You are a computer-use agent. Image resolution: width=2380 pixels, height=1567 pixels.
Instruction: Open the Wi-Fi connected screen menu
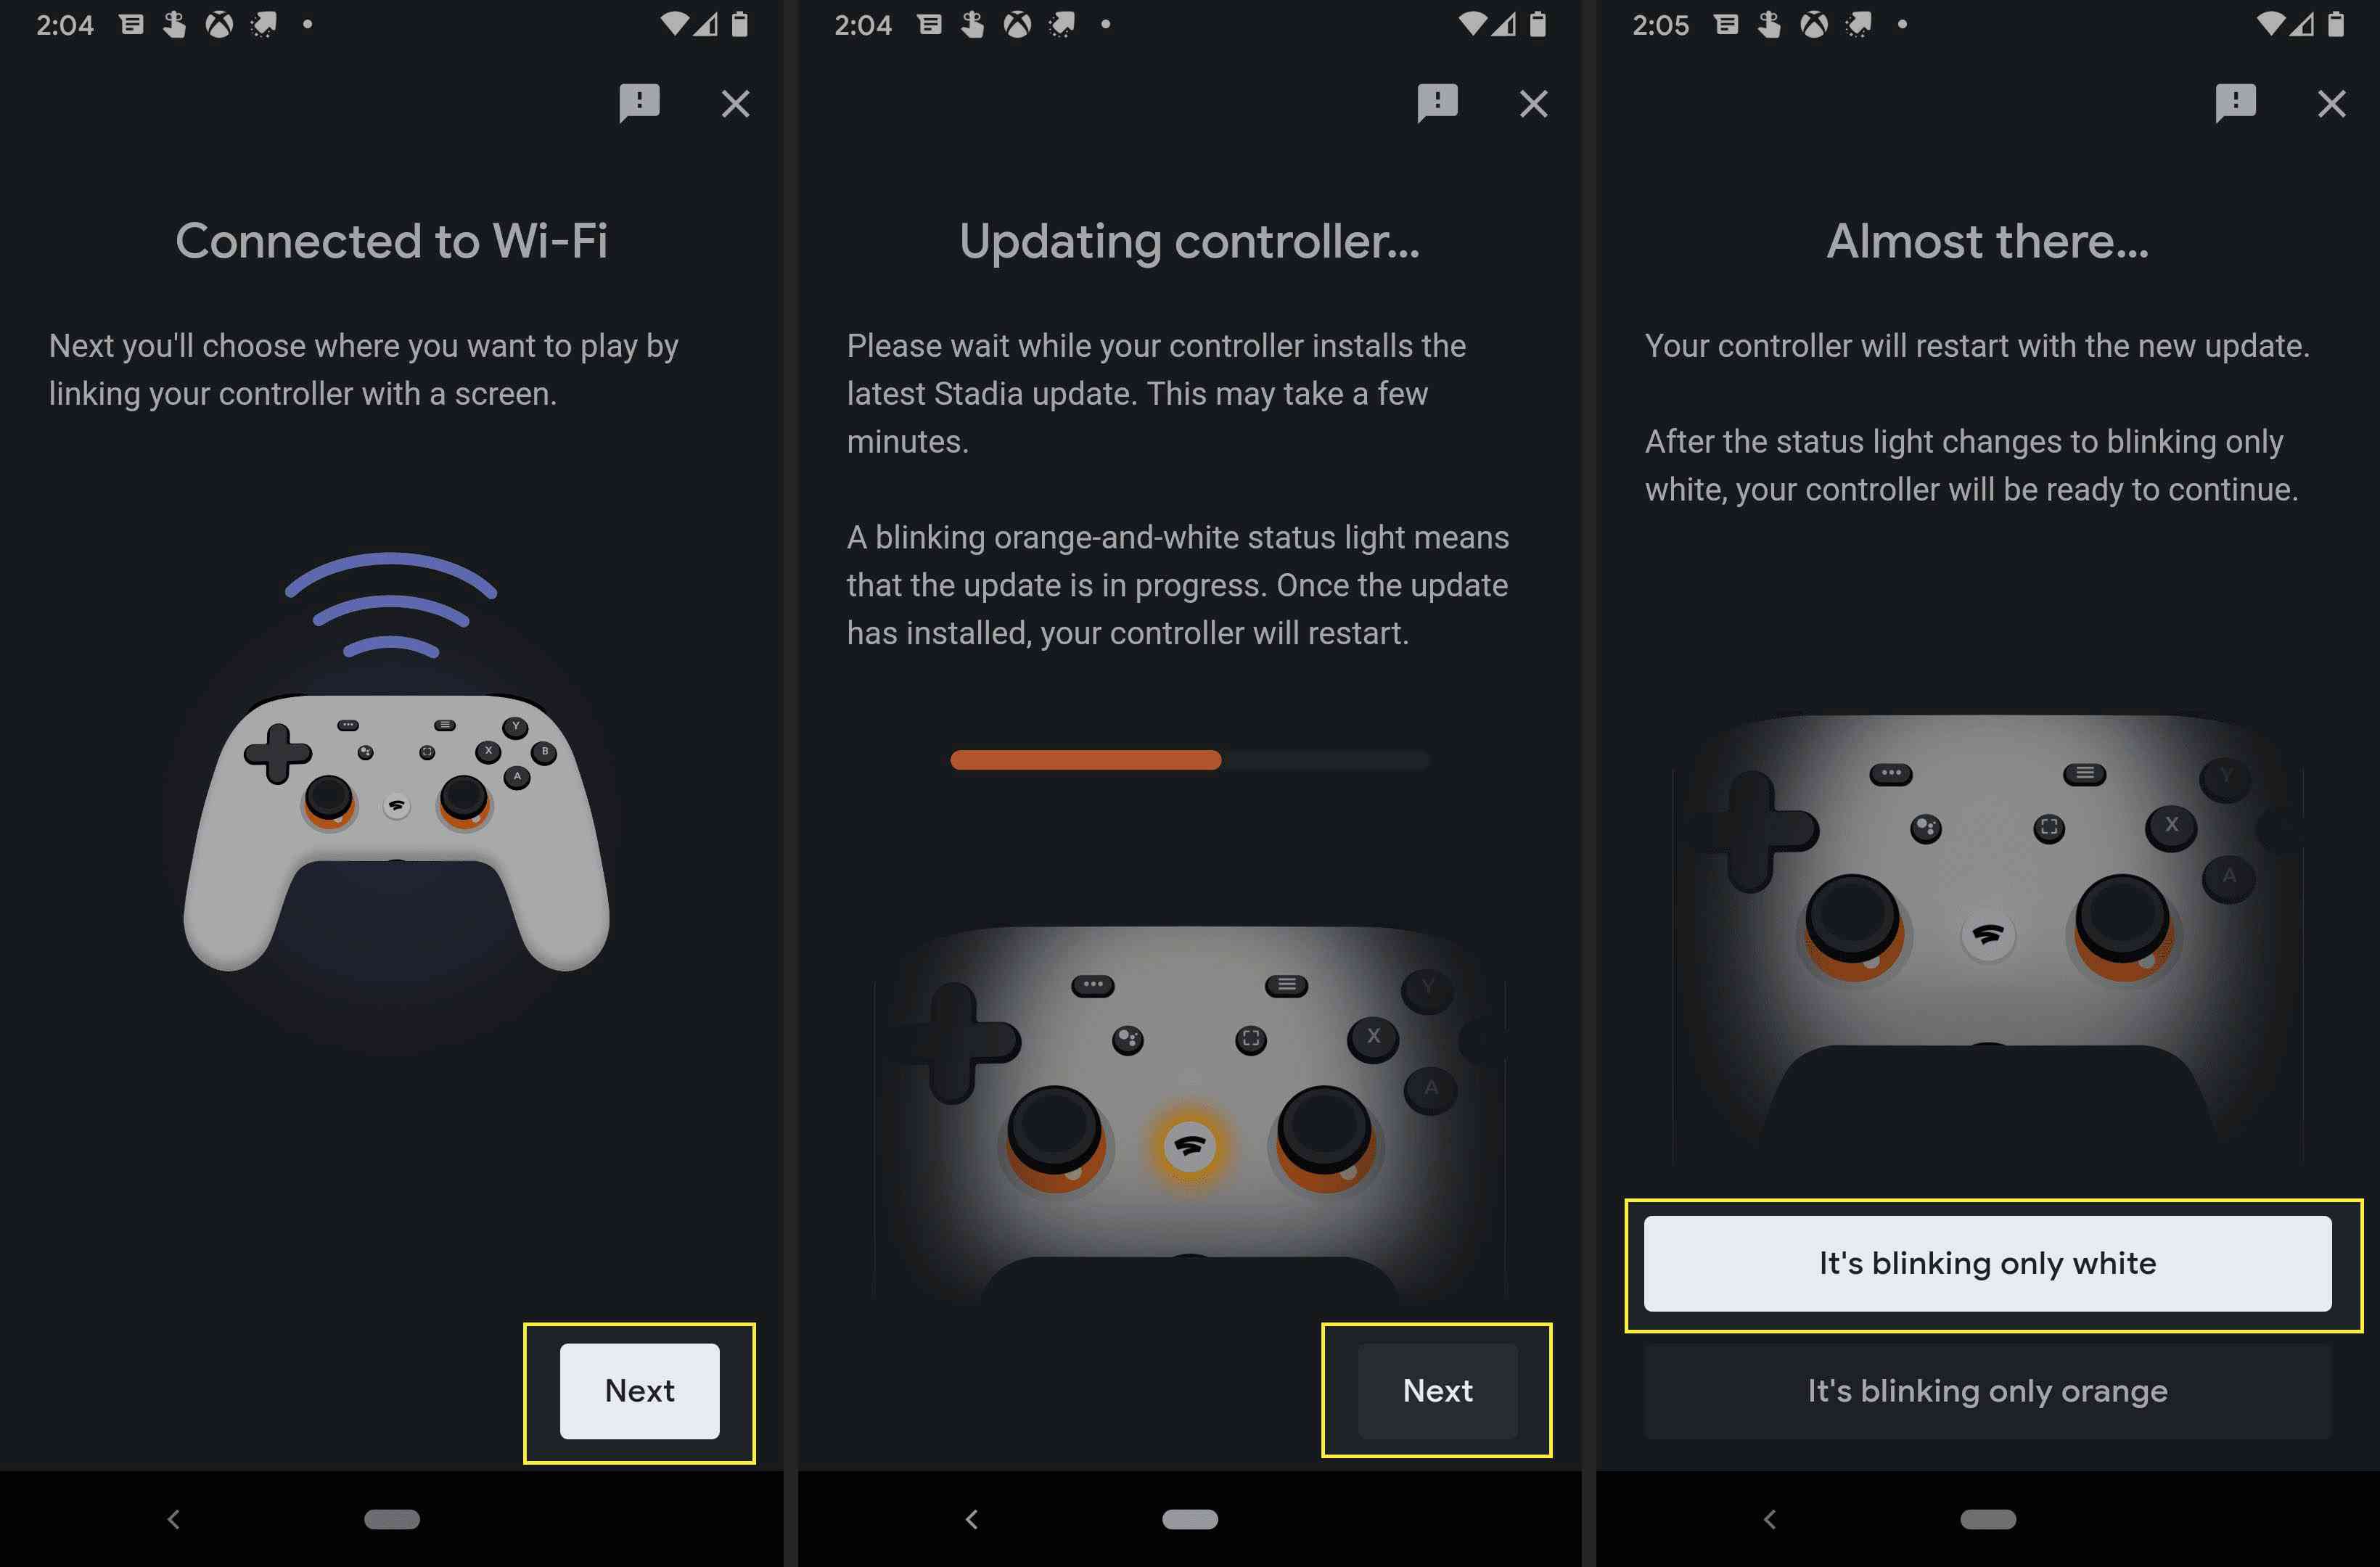[x=639, y=99]
